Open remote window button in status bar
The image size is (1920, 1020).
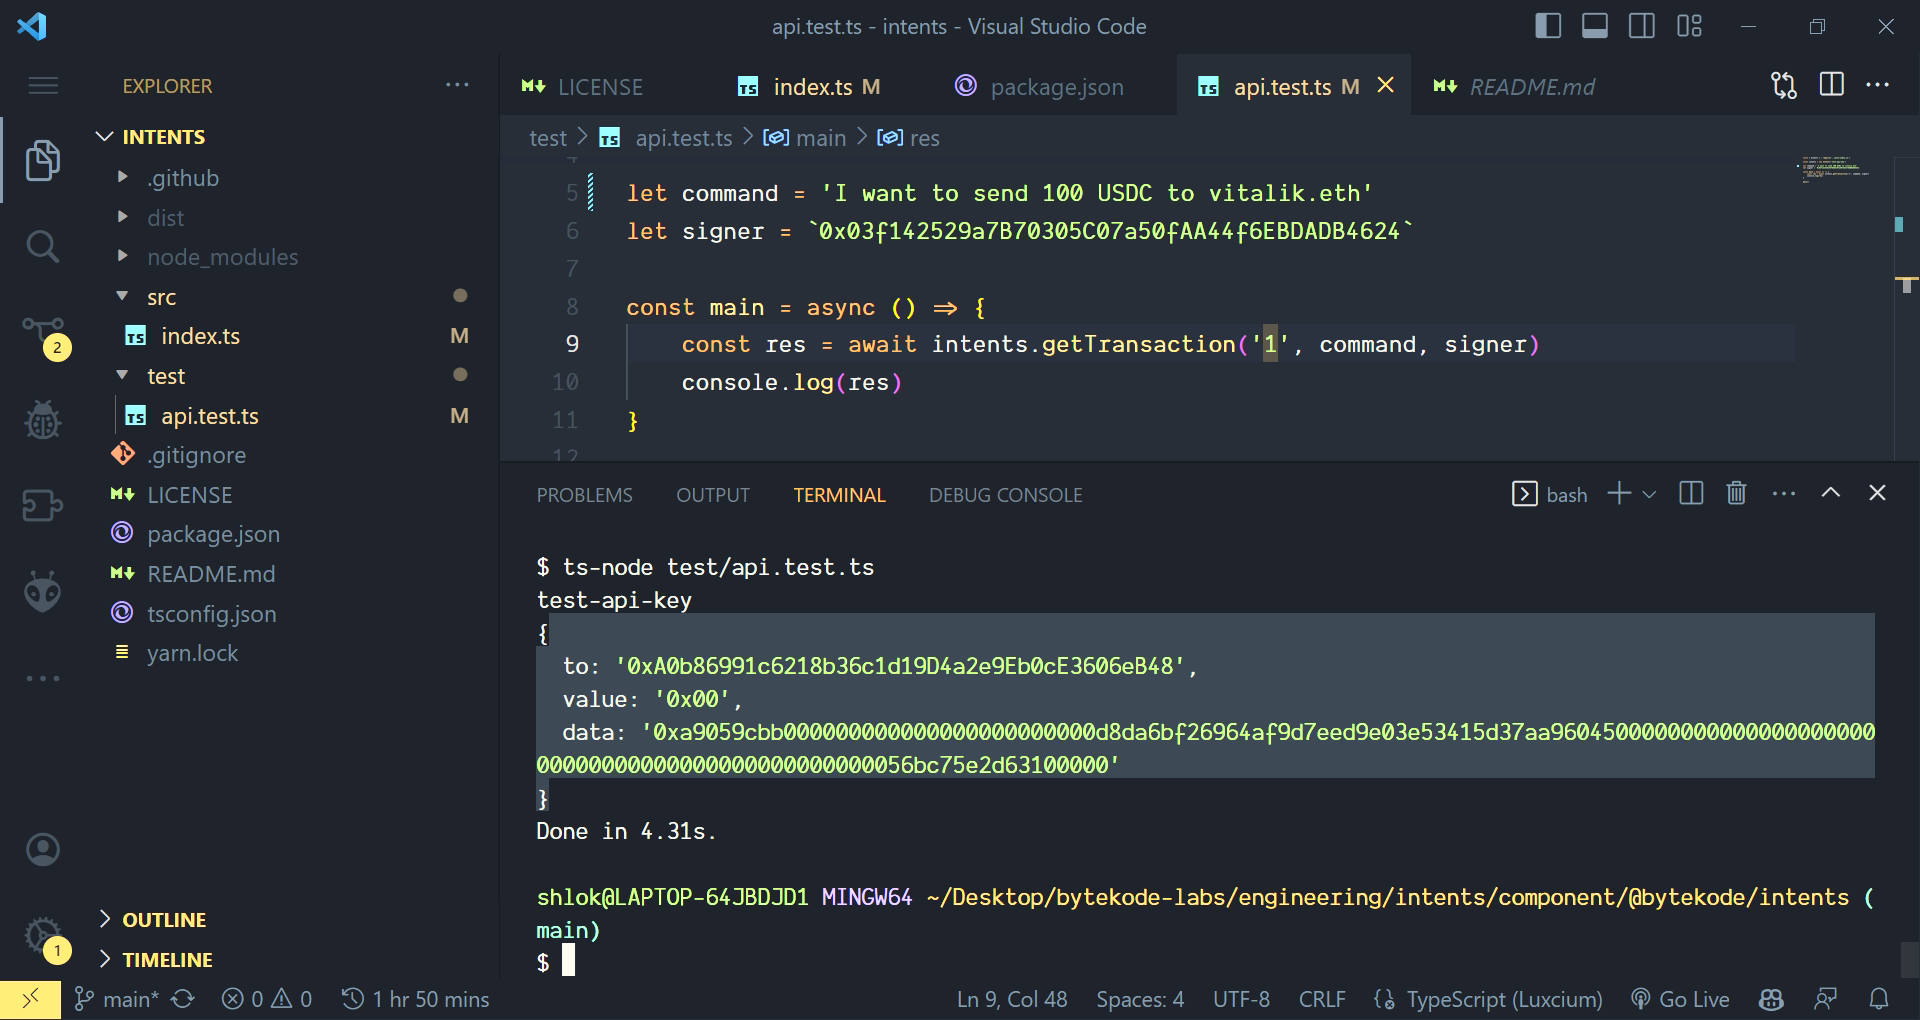coord(30,999)
